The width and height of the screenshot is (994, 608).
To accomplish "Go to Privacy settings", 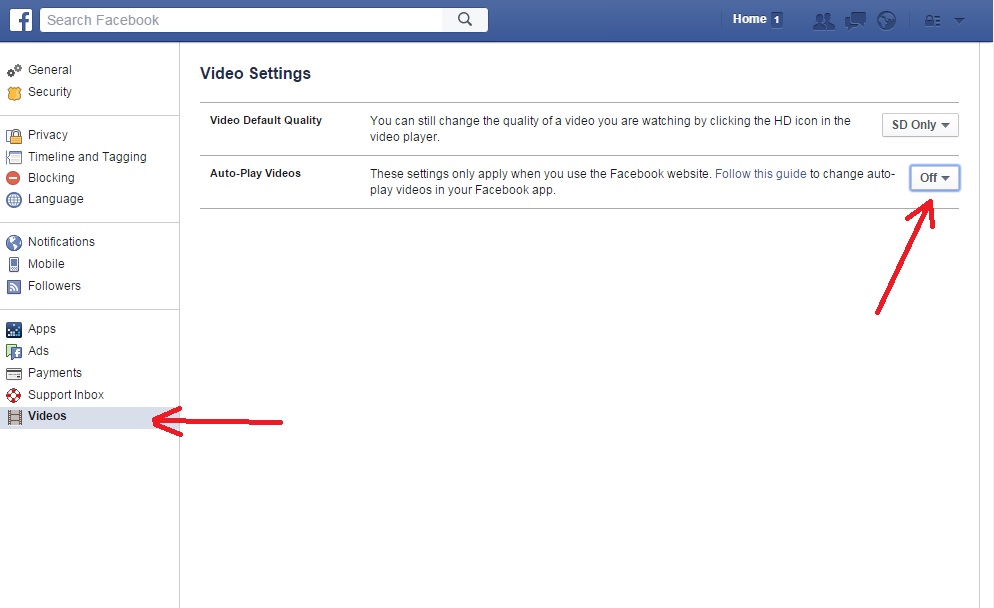I will [x=48, y=134].
